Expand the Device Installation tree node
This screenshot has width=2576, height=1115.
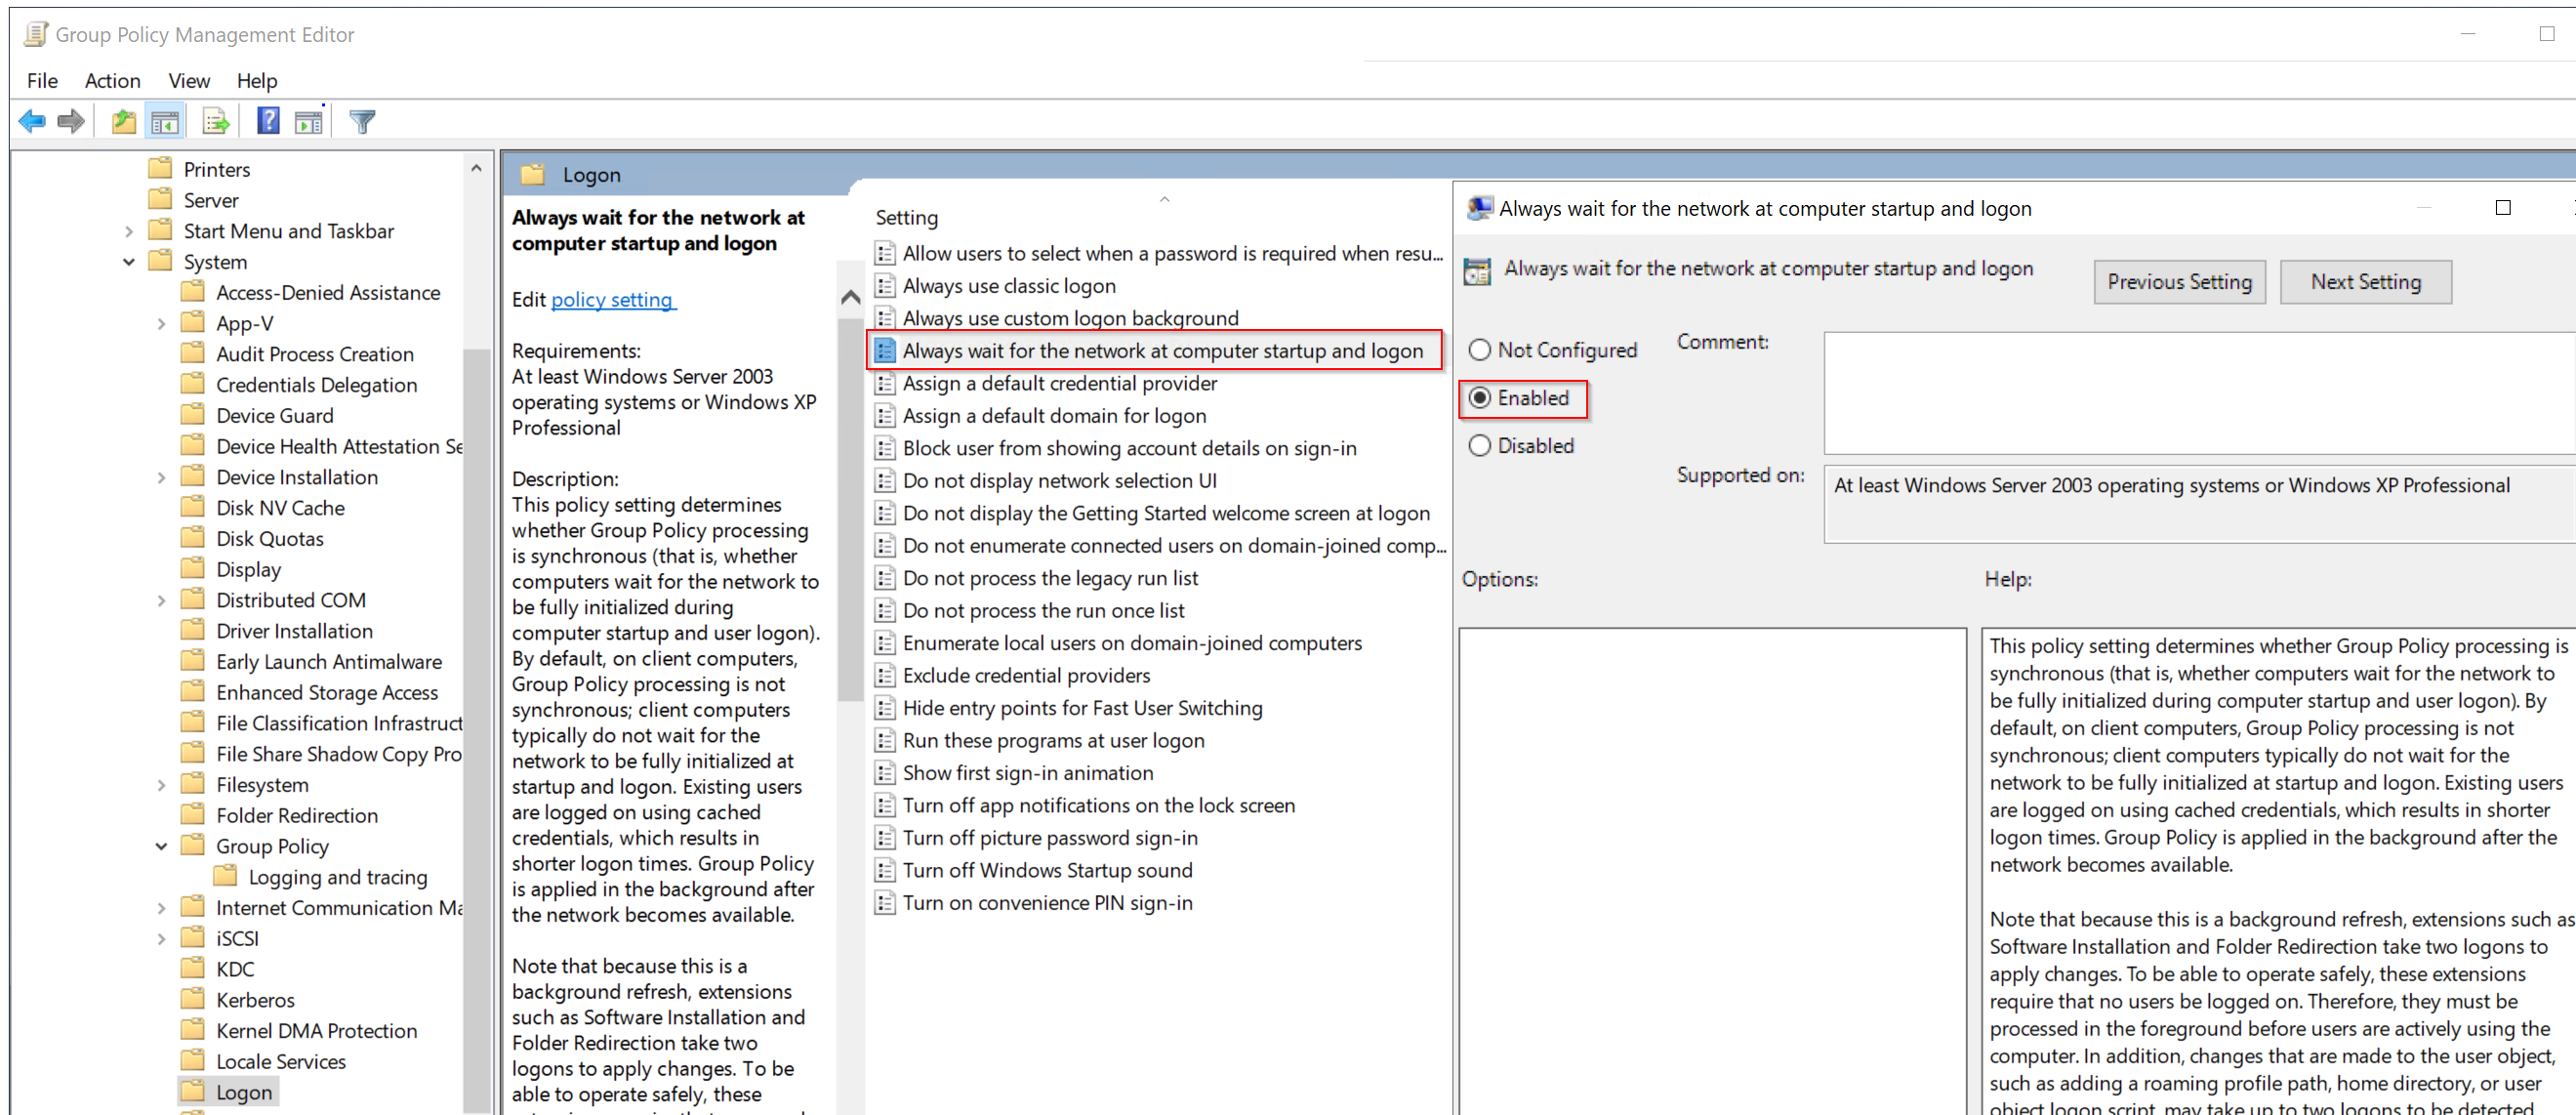coord(161,478)
